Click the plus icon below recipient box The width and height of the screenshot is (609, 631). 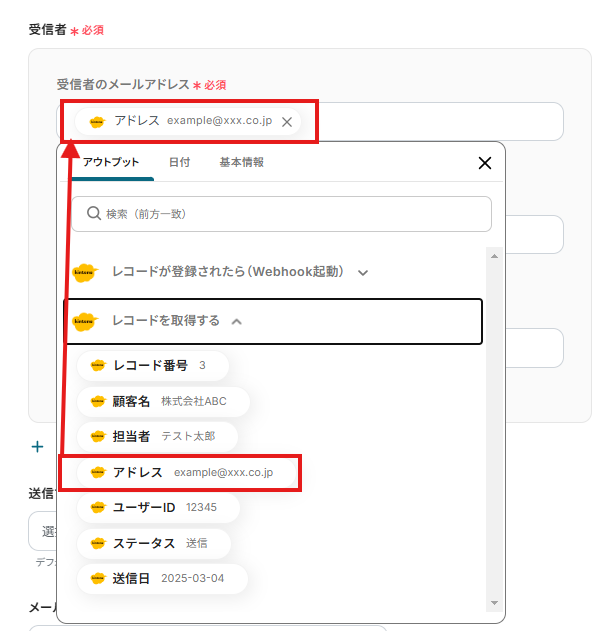[38, 447]
